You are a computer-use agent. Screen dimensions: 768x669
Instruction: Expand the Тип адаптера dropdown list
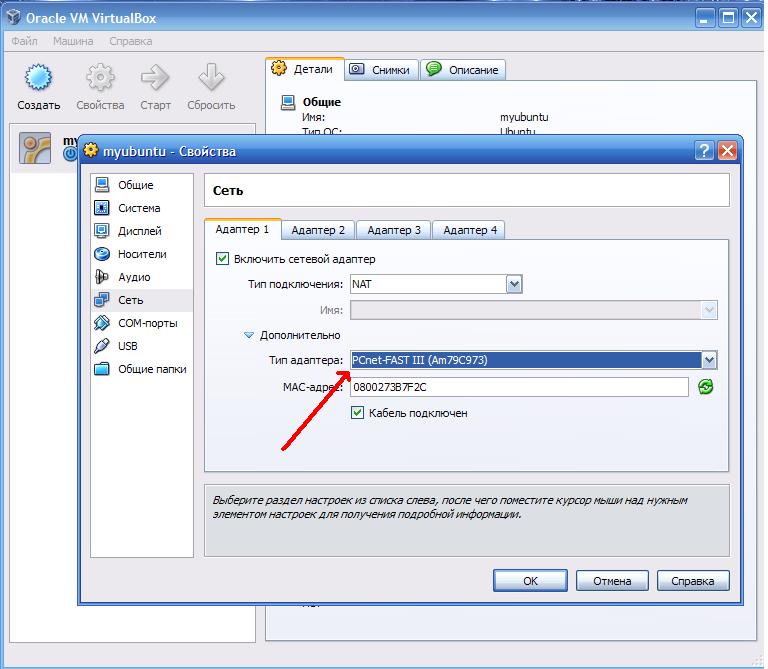[709, 360]
